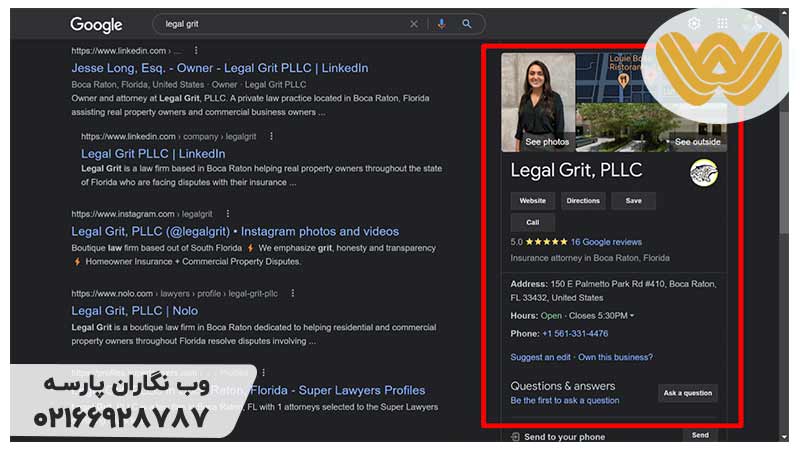800x450 pixels.
Task: Open the Google apps grid icon
Action: (722, 24)
